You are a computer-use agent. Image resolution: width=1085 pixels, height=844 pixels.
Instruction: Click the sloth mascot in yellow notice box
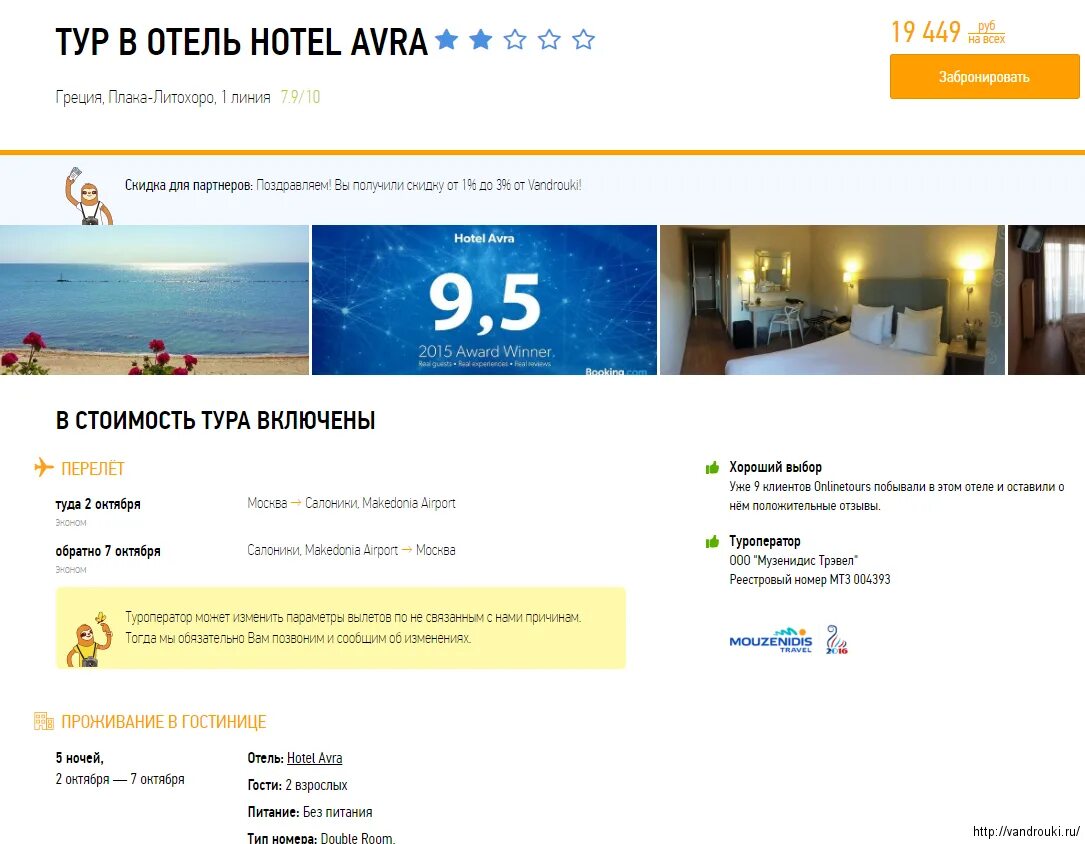89,639
